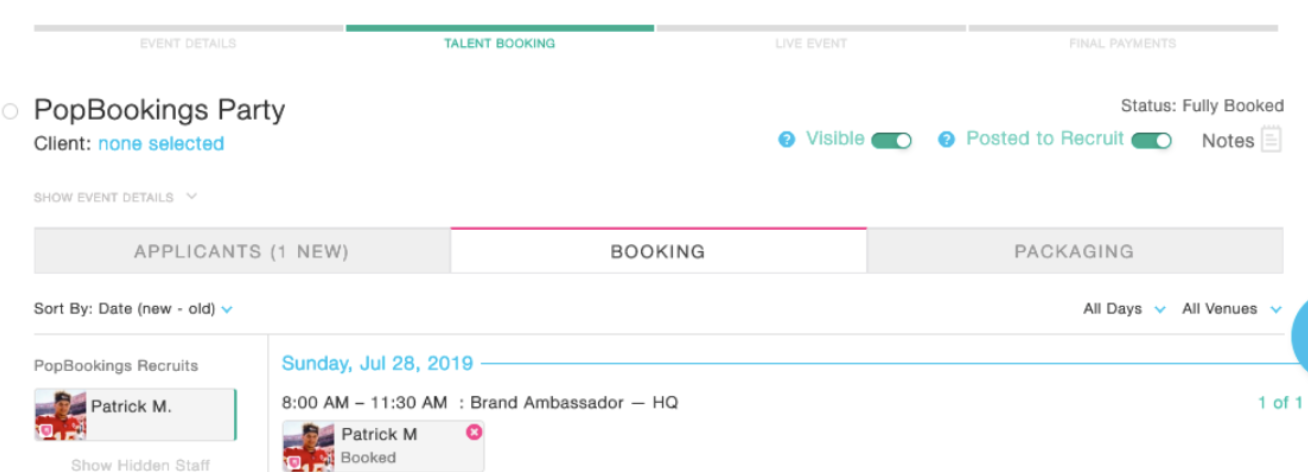Viewport: 1308px width, 472px height.
Task: Click booked Patrick M photo in shift
Action: click(x=308, y=446)
